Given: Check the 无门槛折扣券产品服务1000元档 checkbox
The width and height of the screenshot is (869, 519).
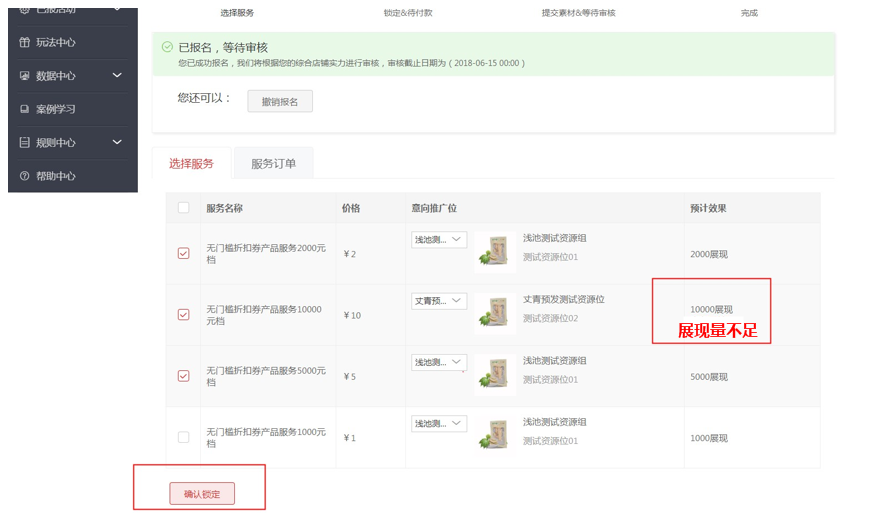Looking at the screenshot, I should [183, 437].
